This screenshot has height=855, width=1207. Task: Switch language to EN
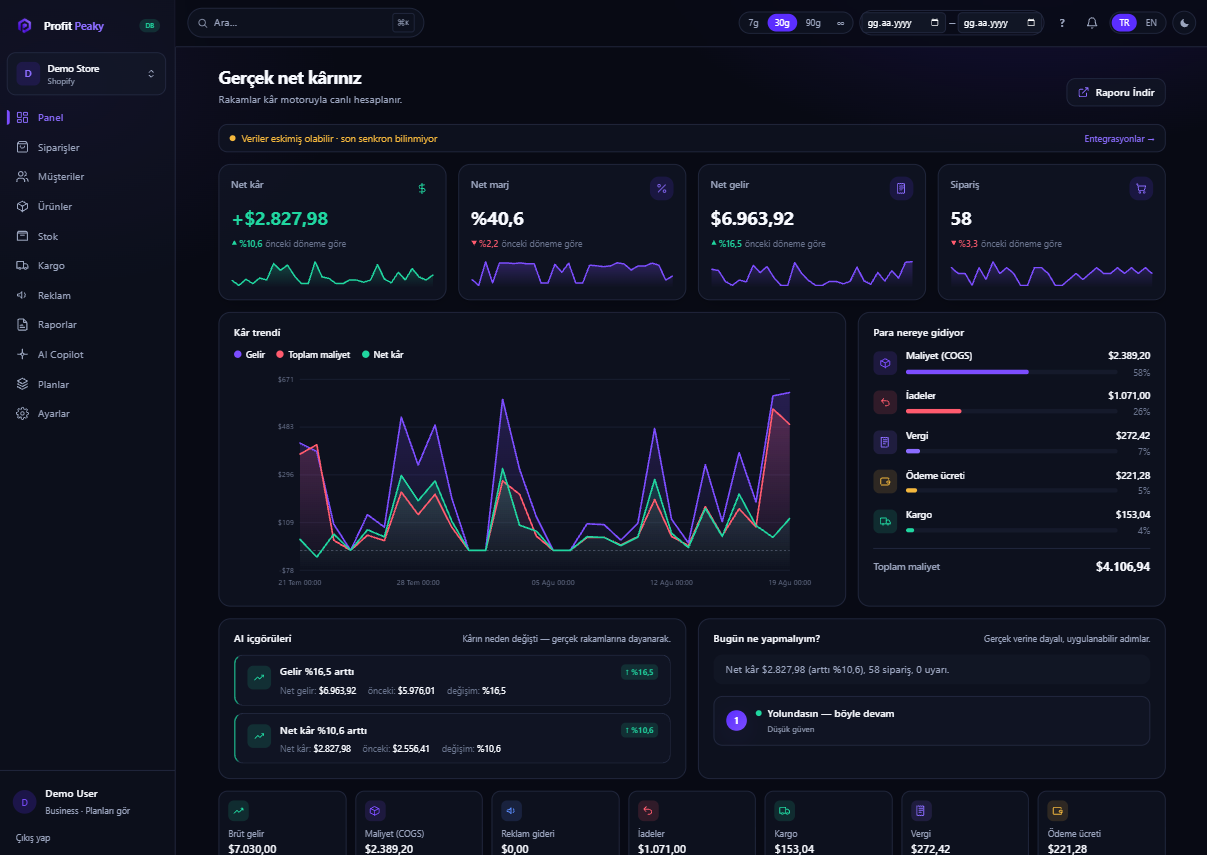tap(1151, 23)
